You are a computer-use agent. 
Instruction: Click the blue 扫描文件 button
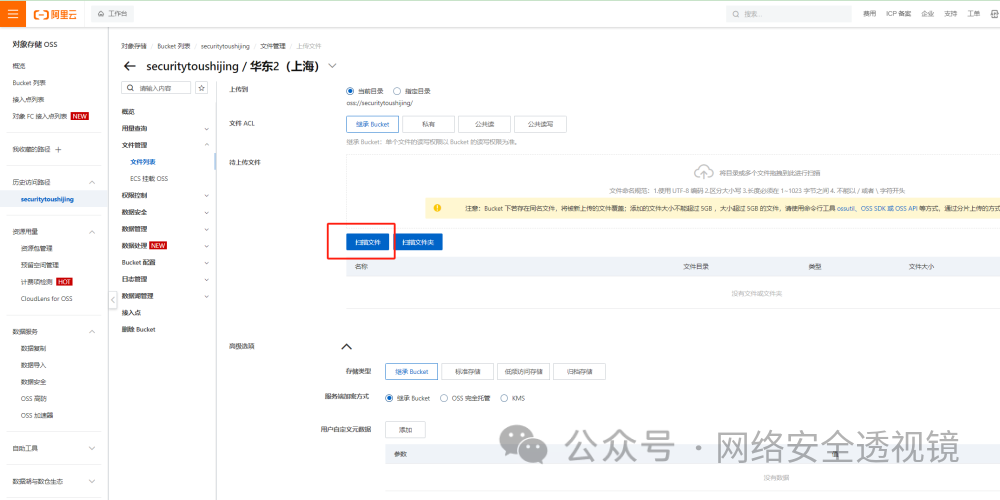[x=367, y=242]
